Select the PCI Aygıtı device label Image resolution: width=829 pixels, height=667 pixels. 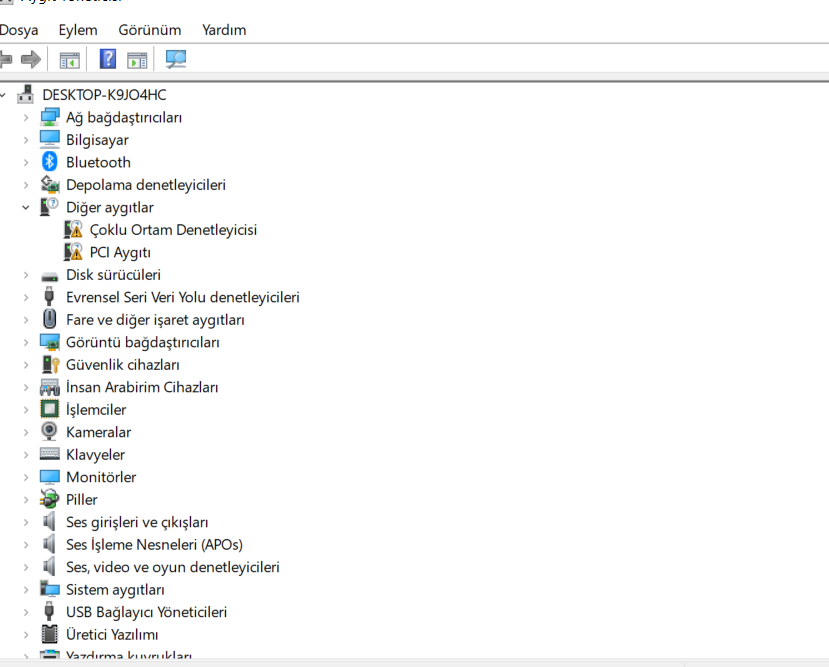click(120, 253)
